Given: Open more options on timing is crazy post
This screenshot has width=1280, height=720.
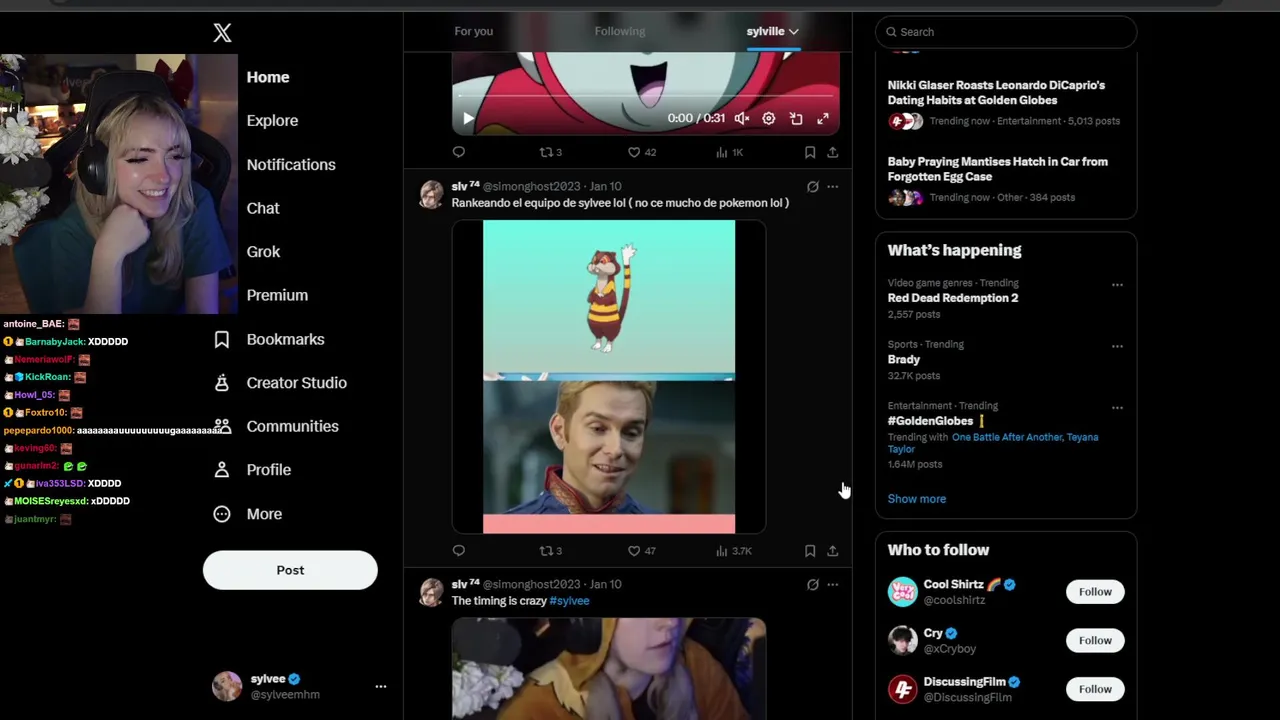Looking at the screenshot, I should [x=832, y=585].
